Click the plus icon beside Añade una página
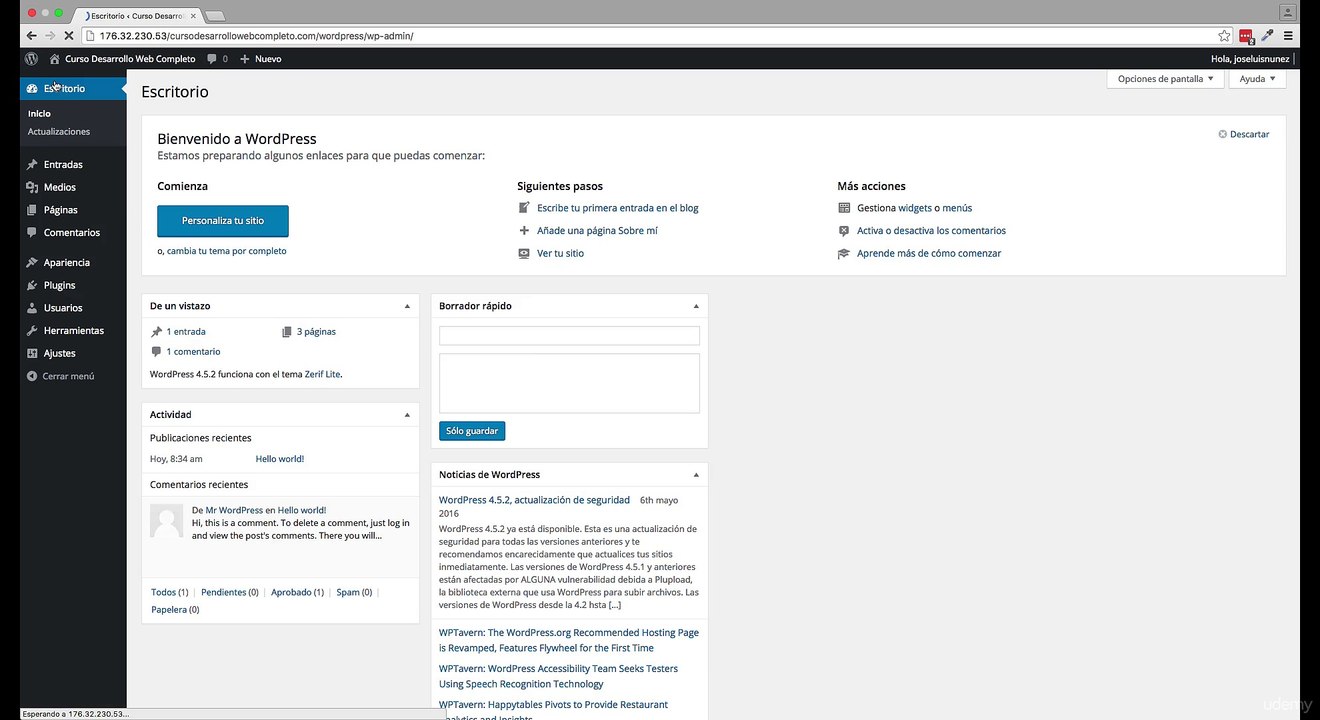 click(x=524, y=231)
